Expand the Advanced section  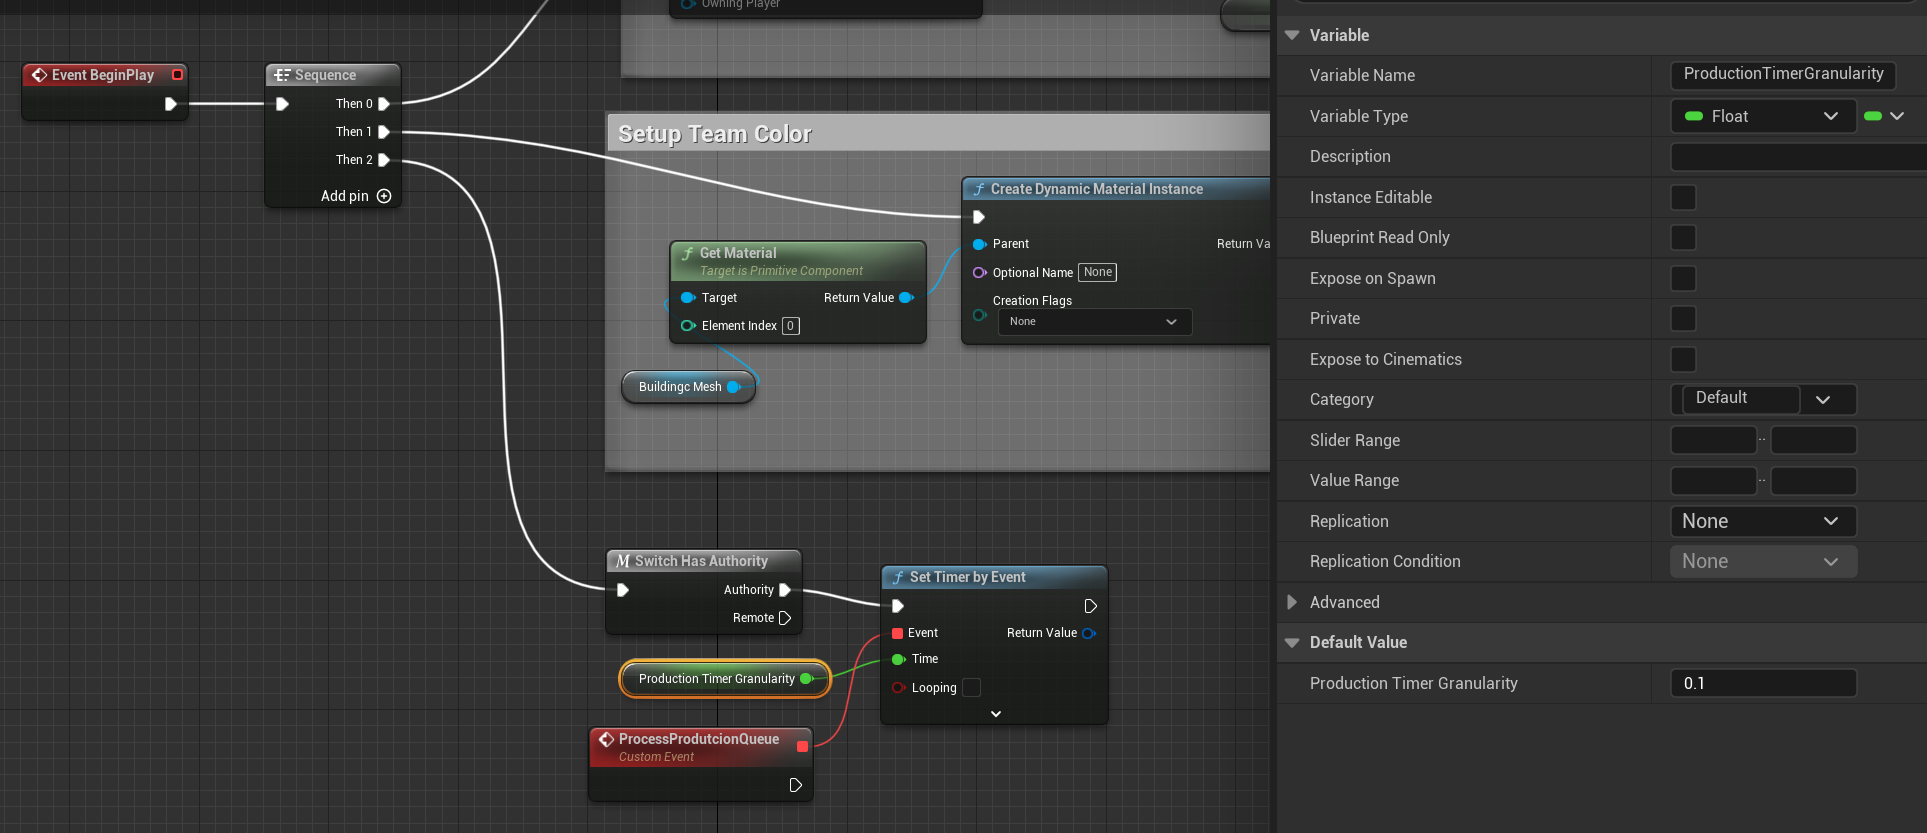1292,602
